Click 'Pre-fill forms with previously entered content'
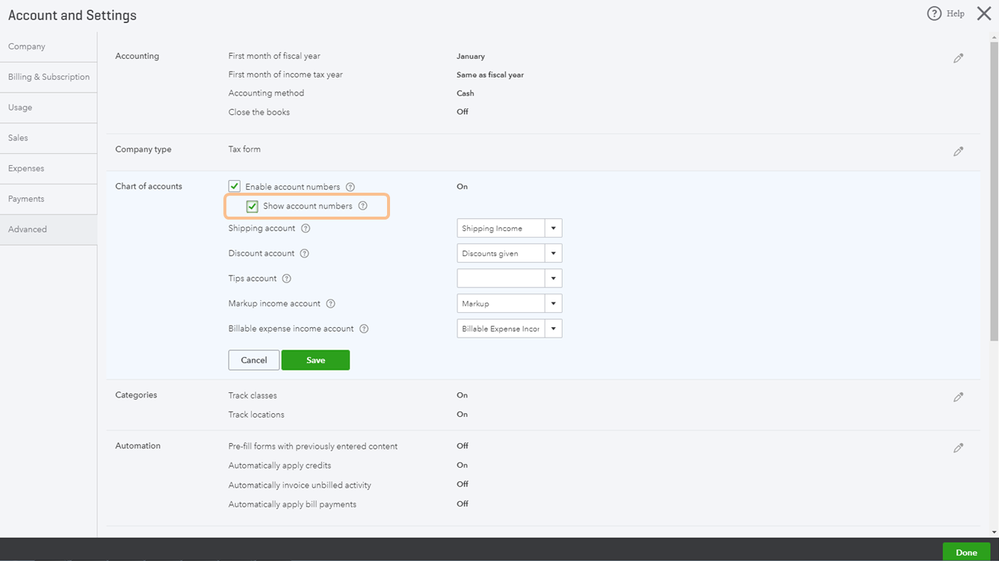Image resolution: width=999 pixels, height=561 pixels. pos(313,446)
